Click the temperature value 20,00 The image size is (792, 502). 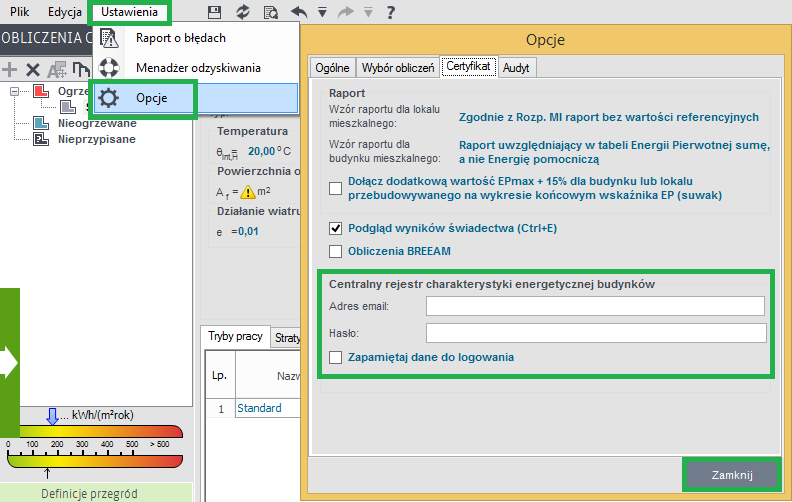pyautogui.click(x=262, y=152)
